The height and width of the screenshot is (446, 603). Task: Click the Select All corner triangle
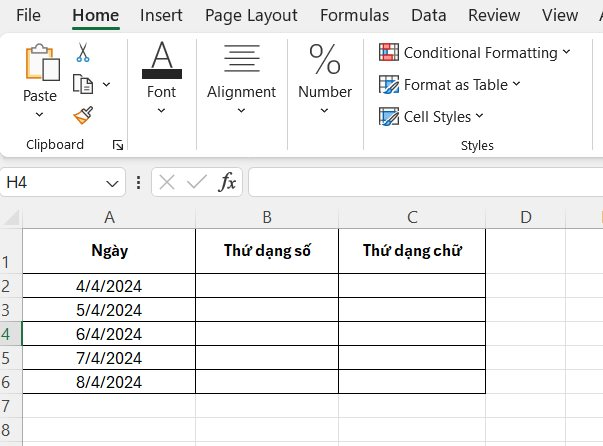click(12, 217)
